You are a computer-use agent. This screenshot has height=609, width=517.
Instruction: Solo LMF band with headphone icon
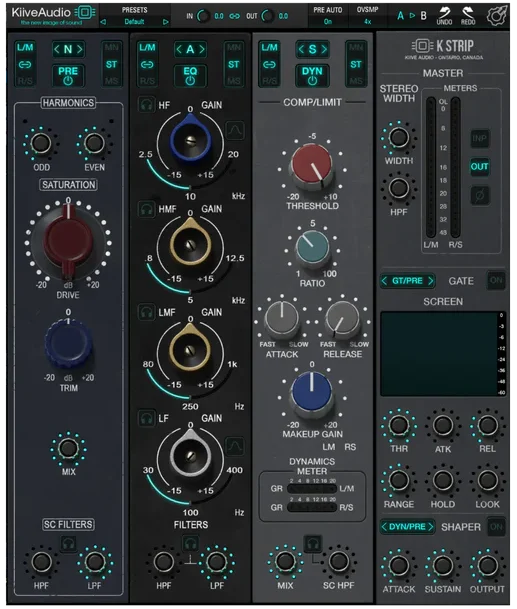click(146, 312)
